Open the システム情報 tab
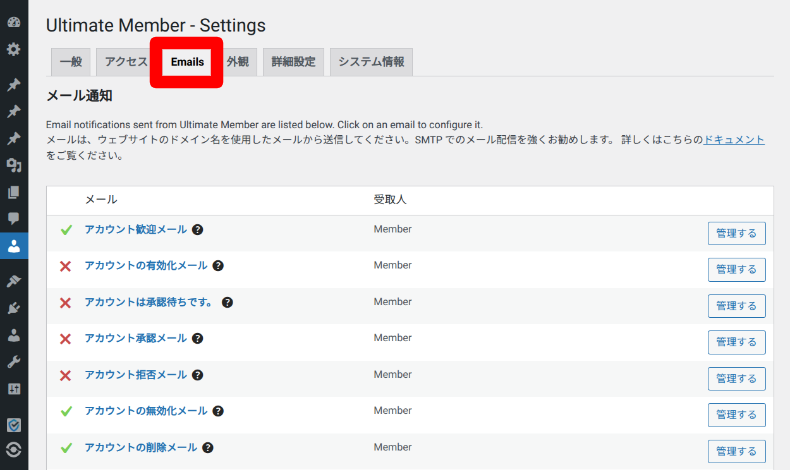This screenshot has height=470, width=790. (x=371, y=62)
